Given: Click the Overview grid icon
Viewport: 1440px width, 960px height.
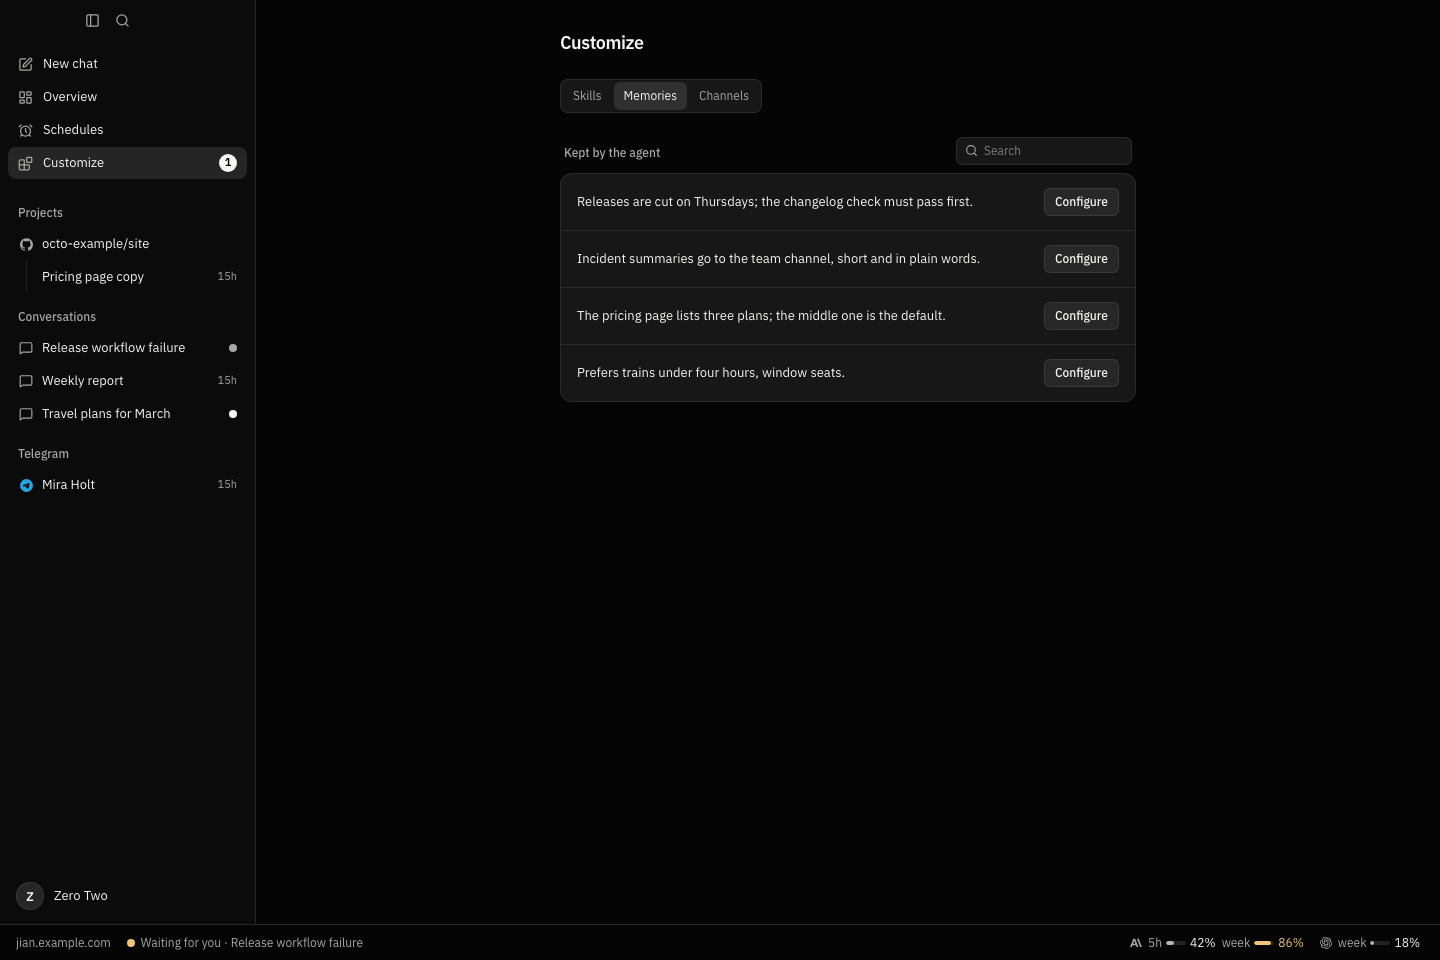Looking at the screenshot, I should [26, 97].
